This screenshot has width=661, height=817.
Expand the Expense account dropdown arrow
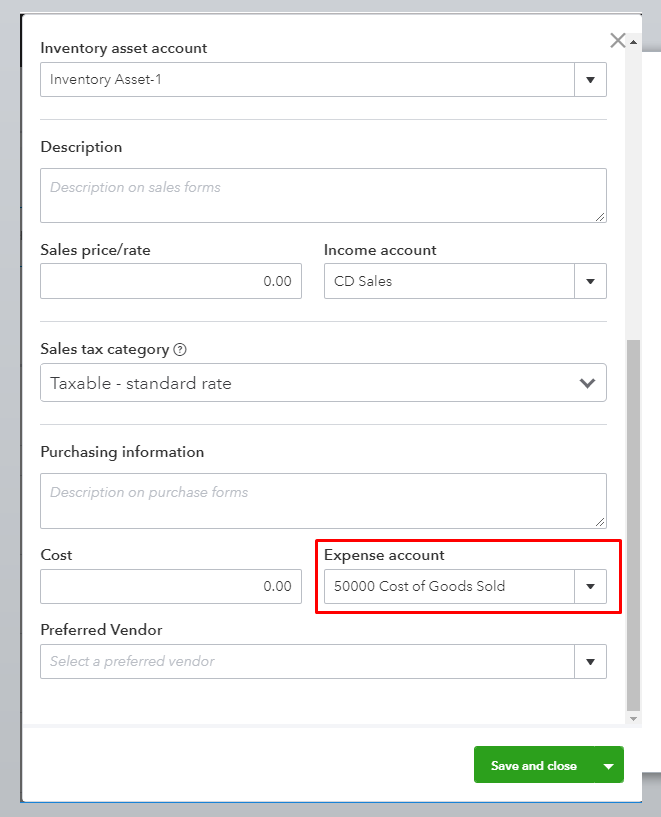pos(590,586)
